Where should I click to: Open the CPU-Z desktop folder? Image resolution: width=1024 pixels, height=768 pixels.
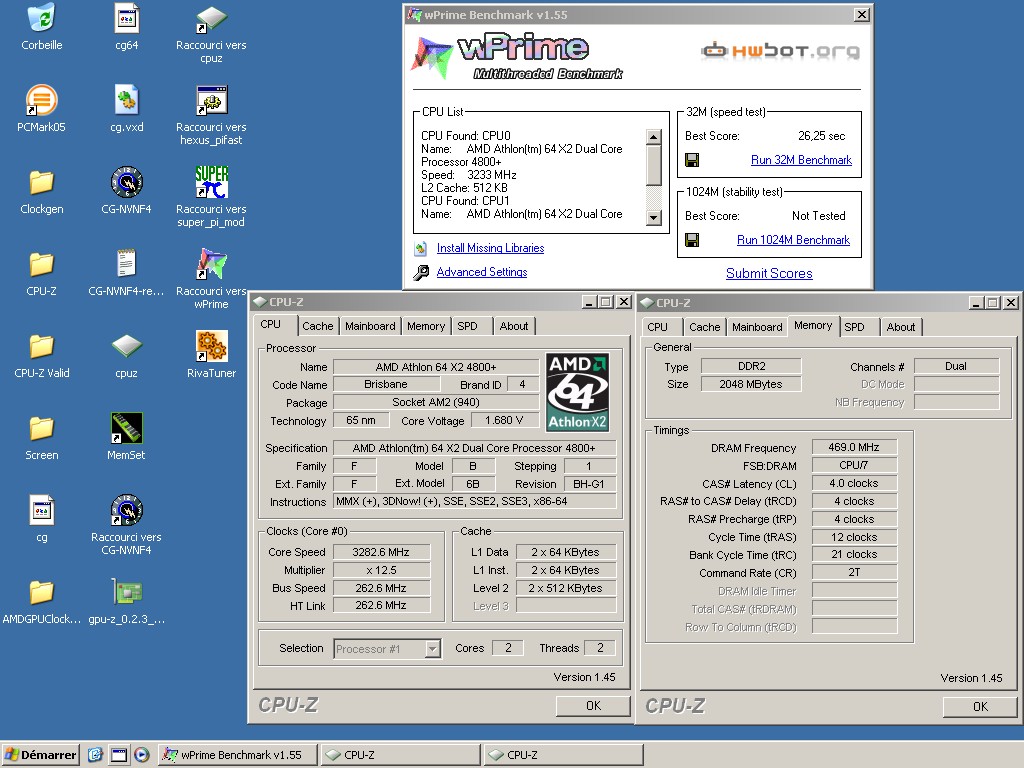[x=42, y=265]
